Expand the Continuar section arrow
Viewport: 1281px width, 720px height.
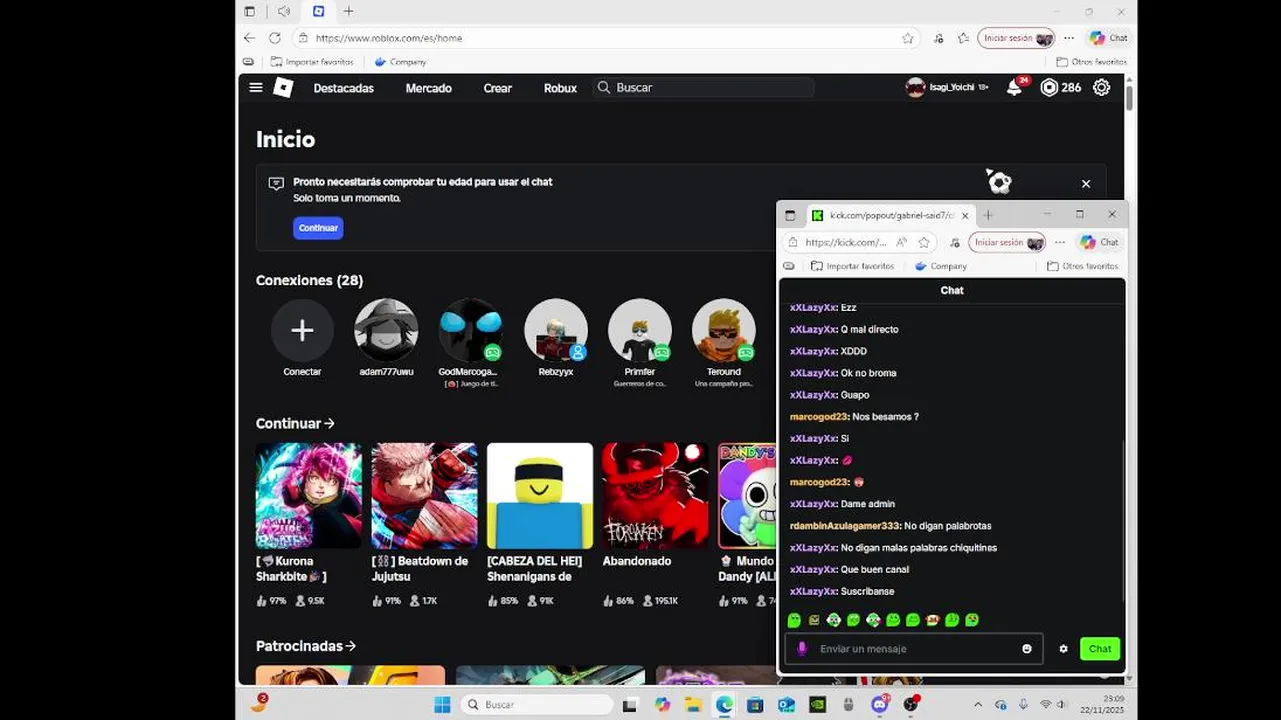(329, 423)
